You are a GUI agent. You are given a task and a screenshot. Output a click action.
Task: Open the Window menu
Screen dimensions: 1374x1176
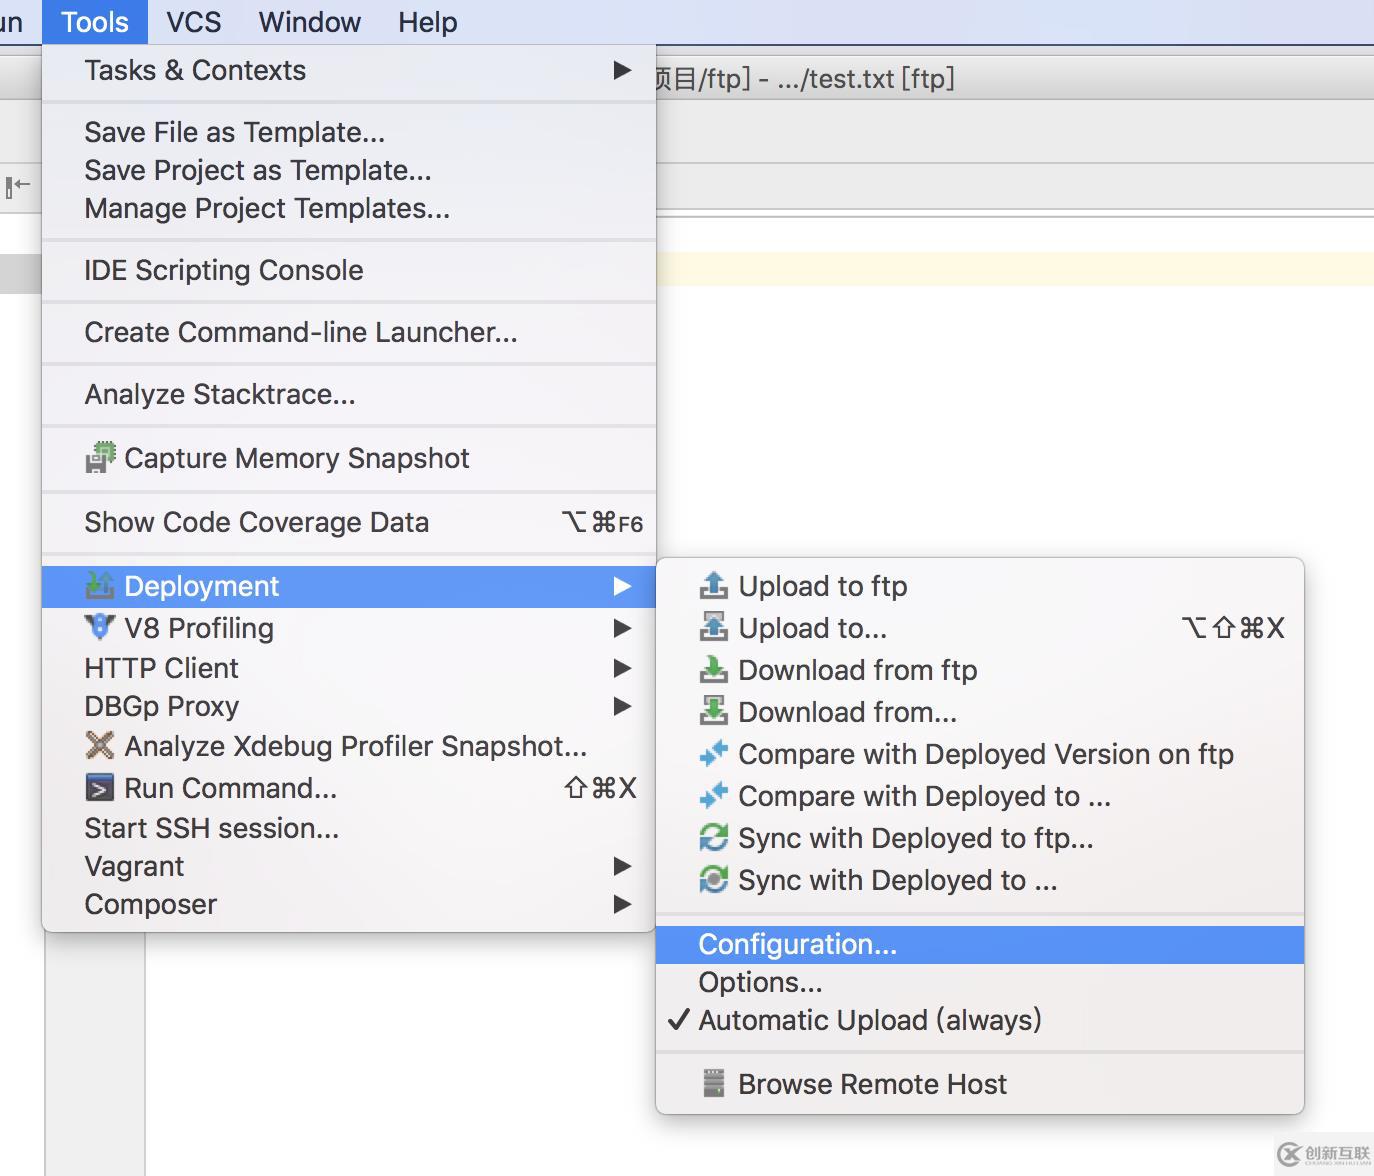coord(310,22)
